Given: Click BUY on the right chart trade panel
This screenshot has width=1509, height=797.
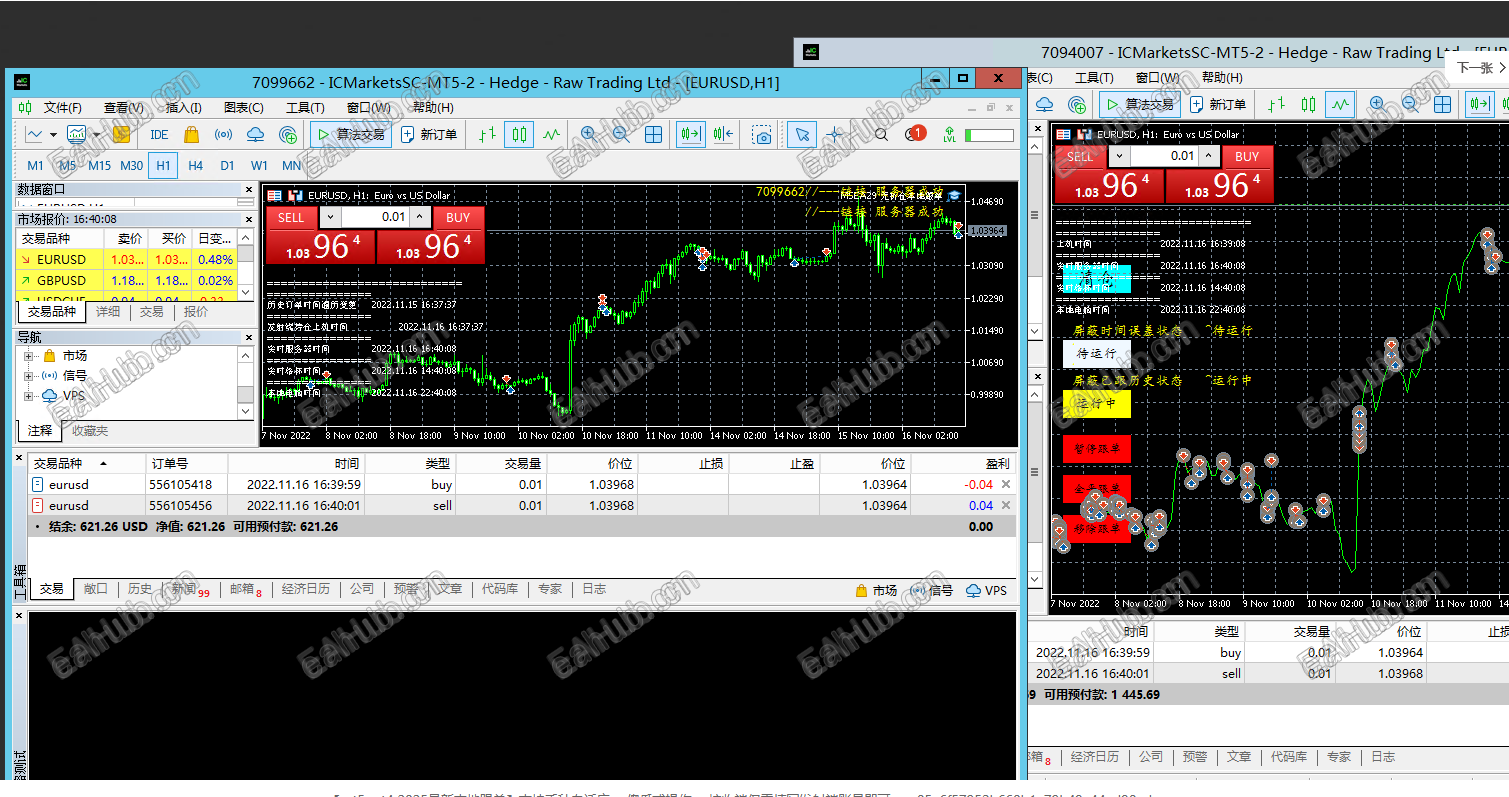Looking at the screenshot, I should 1247,156.
